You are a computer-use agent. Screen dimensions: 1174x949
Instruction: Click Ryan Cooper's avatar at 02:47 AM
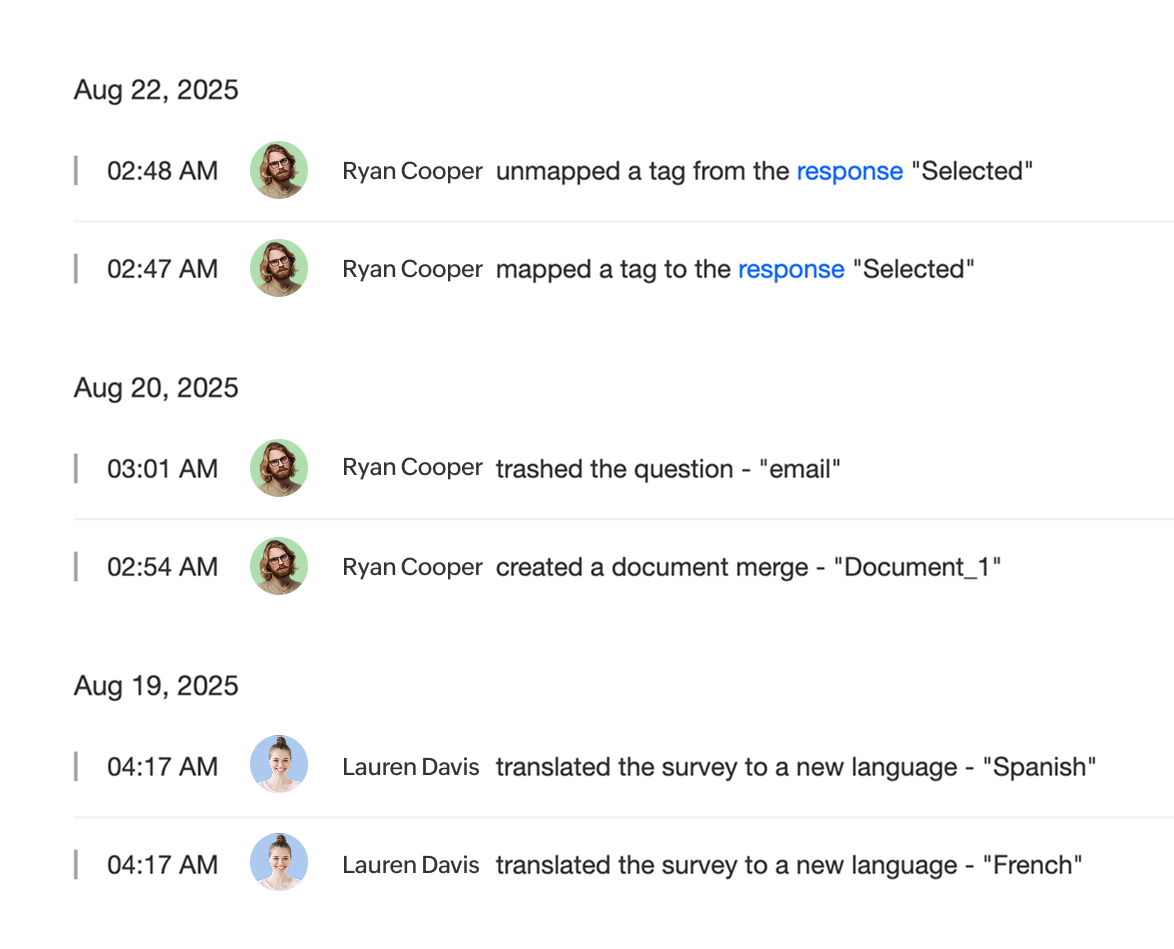point(278,268)
